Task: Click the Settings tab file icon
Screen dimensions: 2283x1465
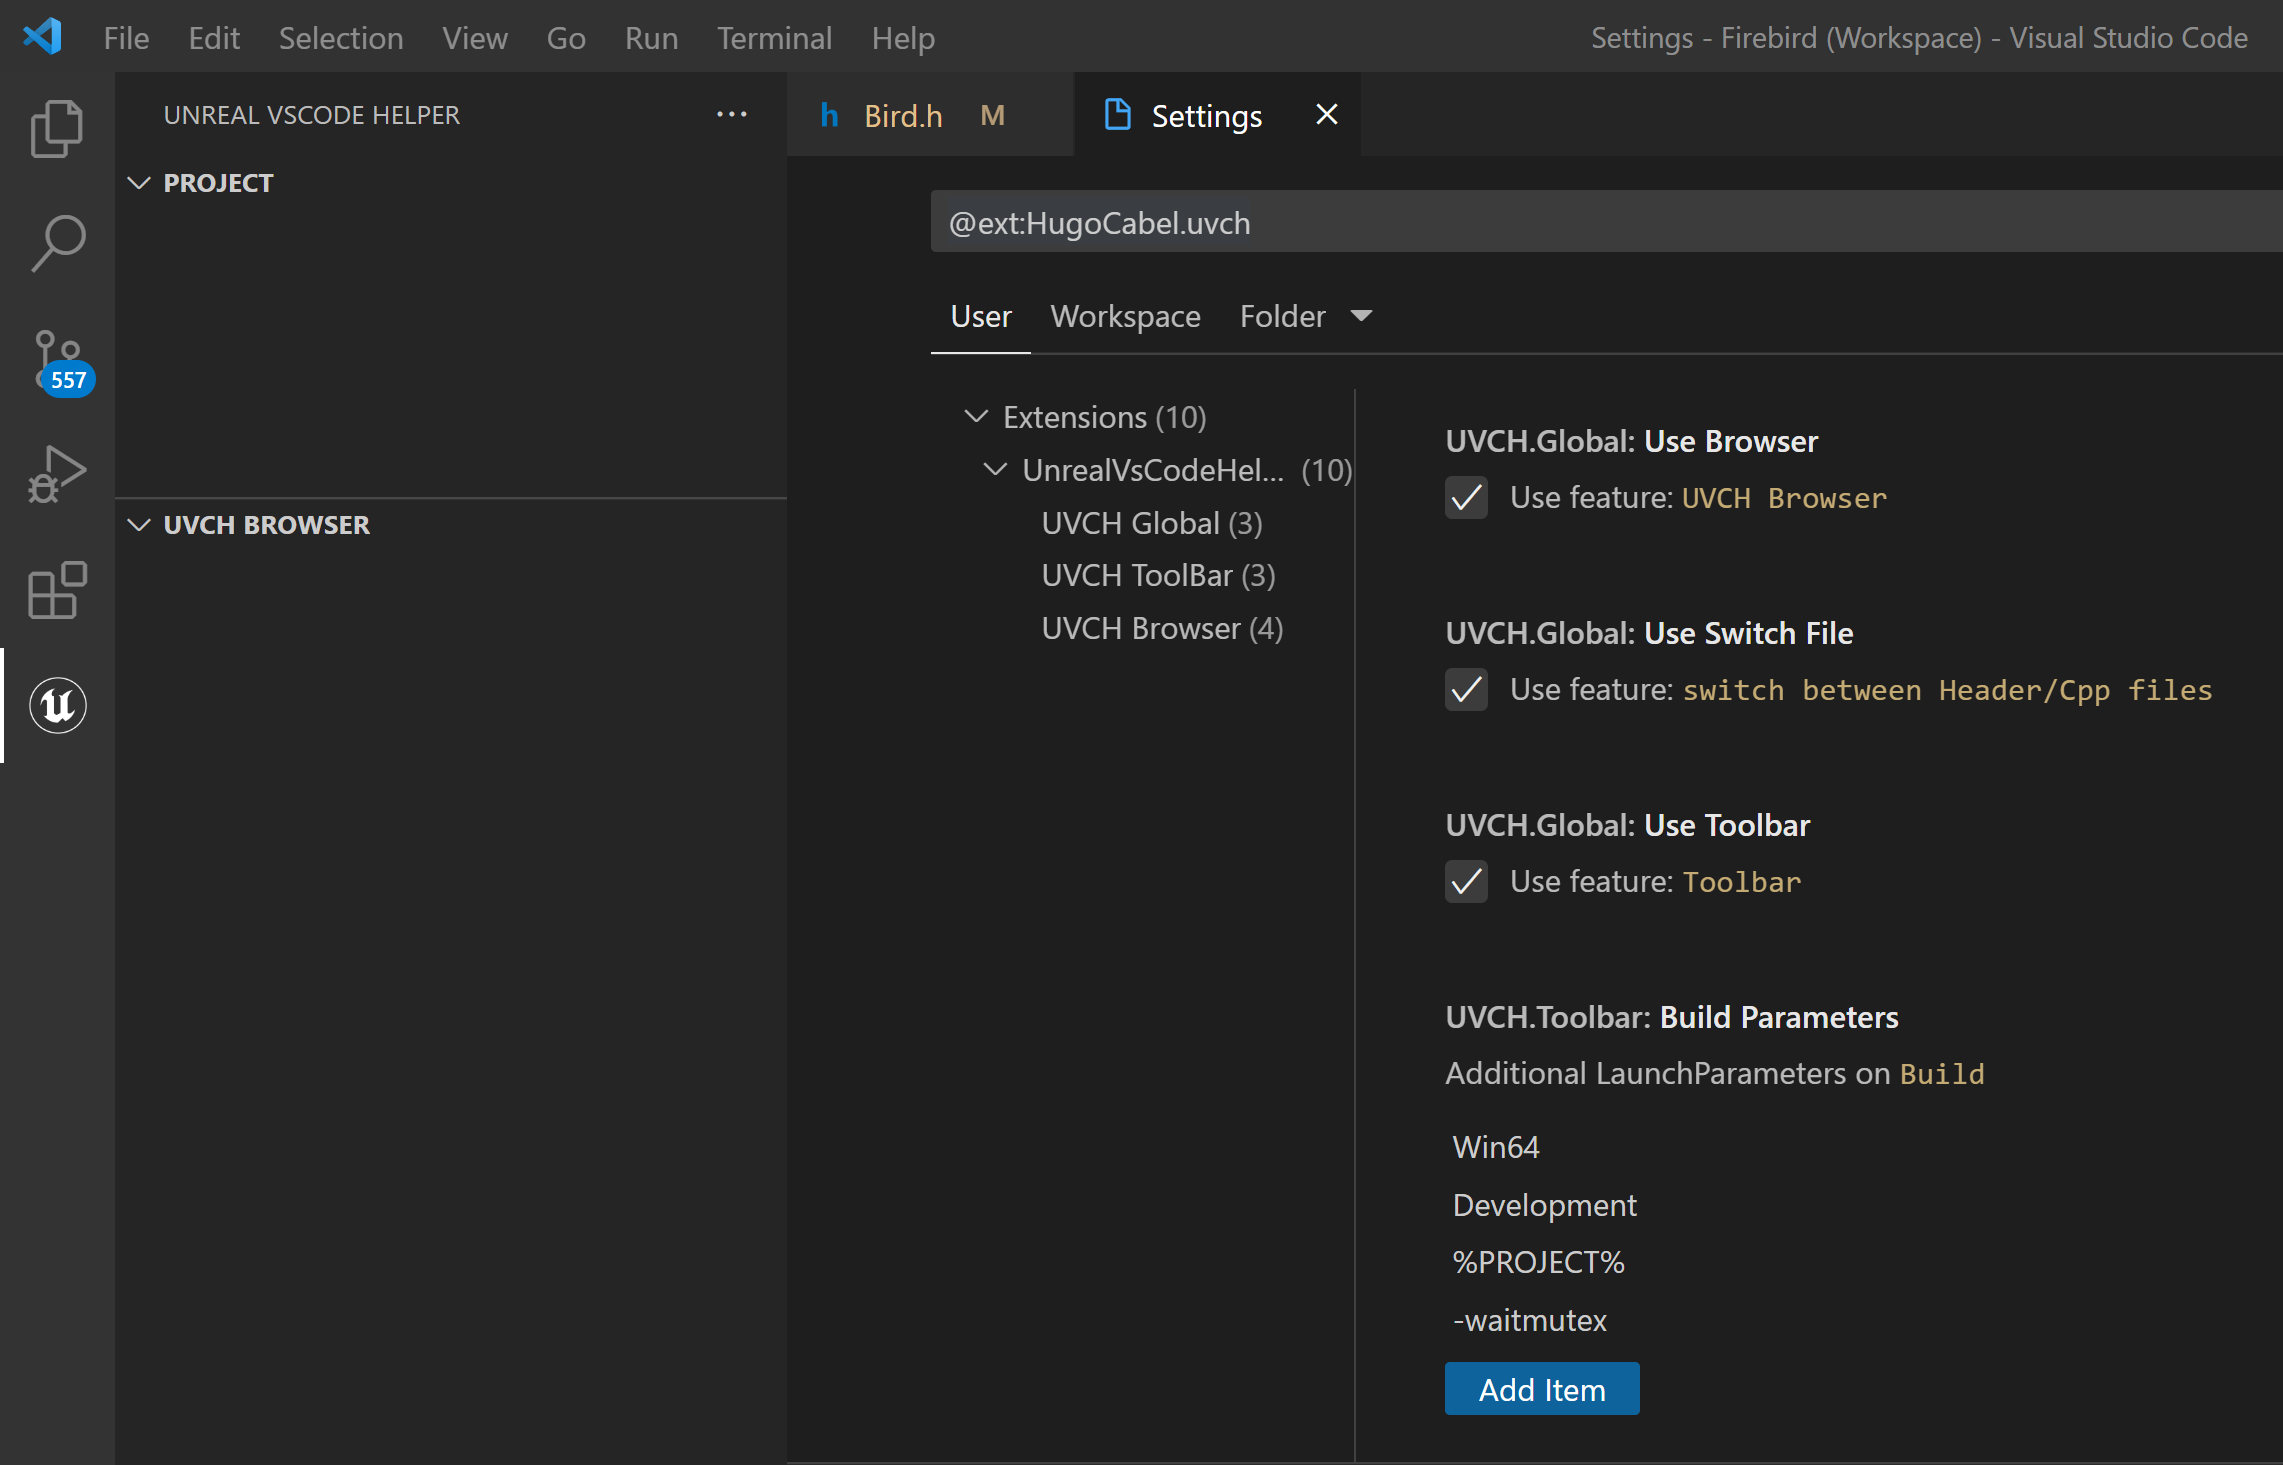Action: pos(1117,115)
